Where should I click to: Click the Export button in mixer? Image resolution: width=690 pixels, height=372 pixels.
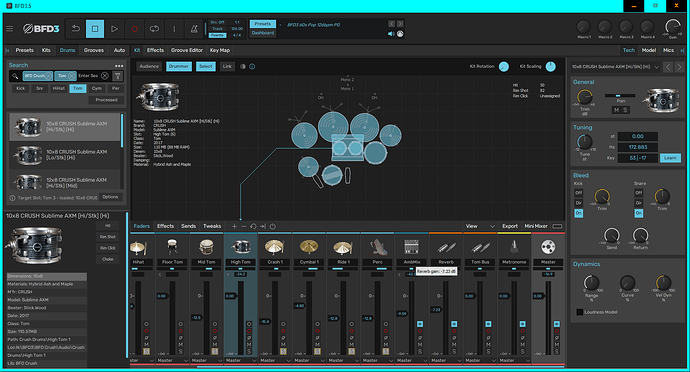click(510, 226)
